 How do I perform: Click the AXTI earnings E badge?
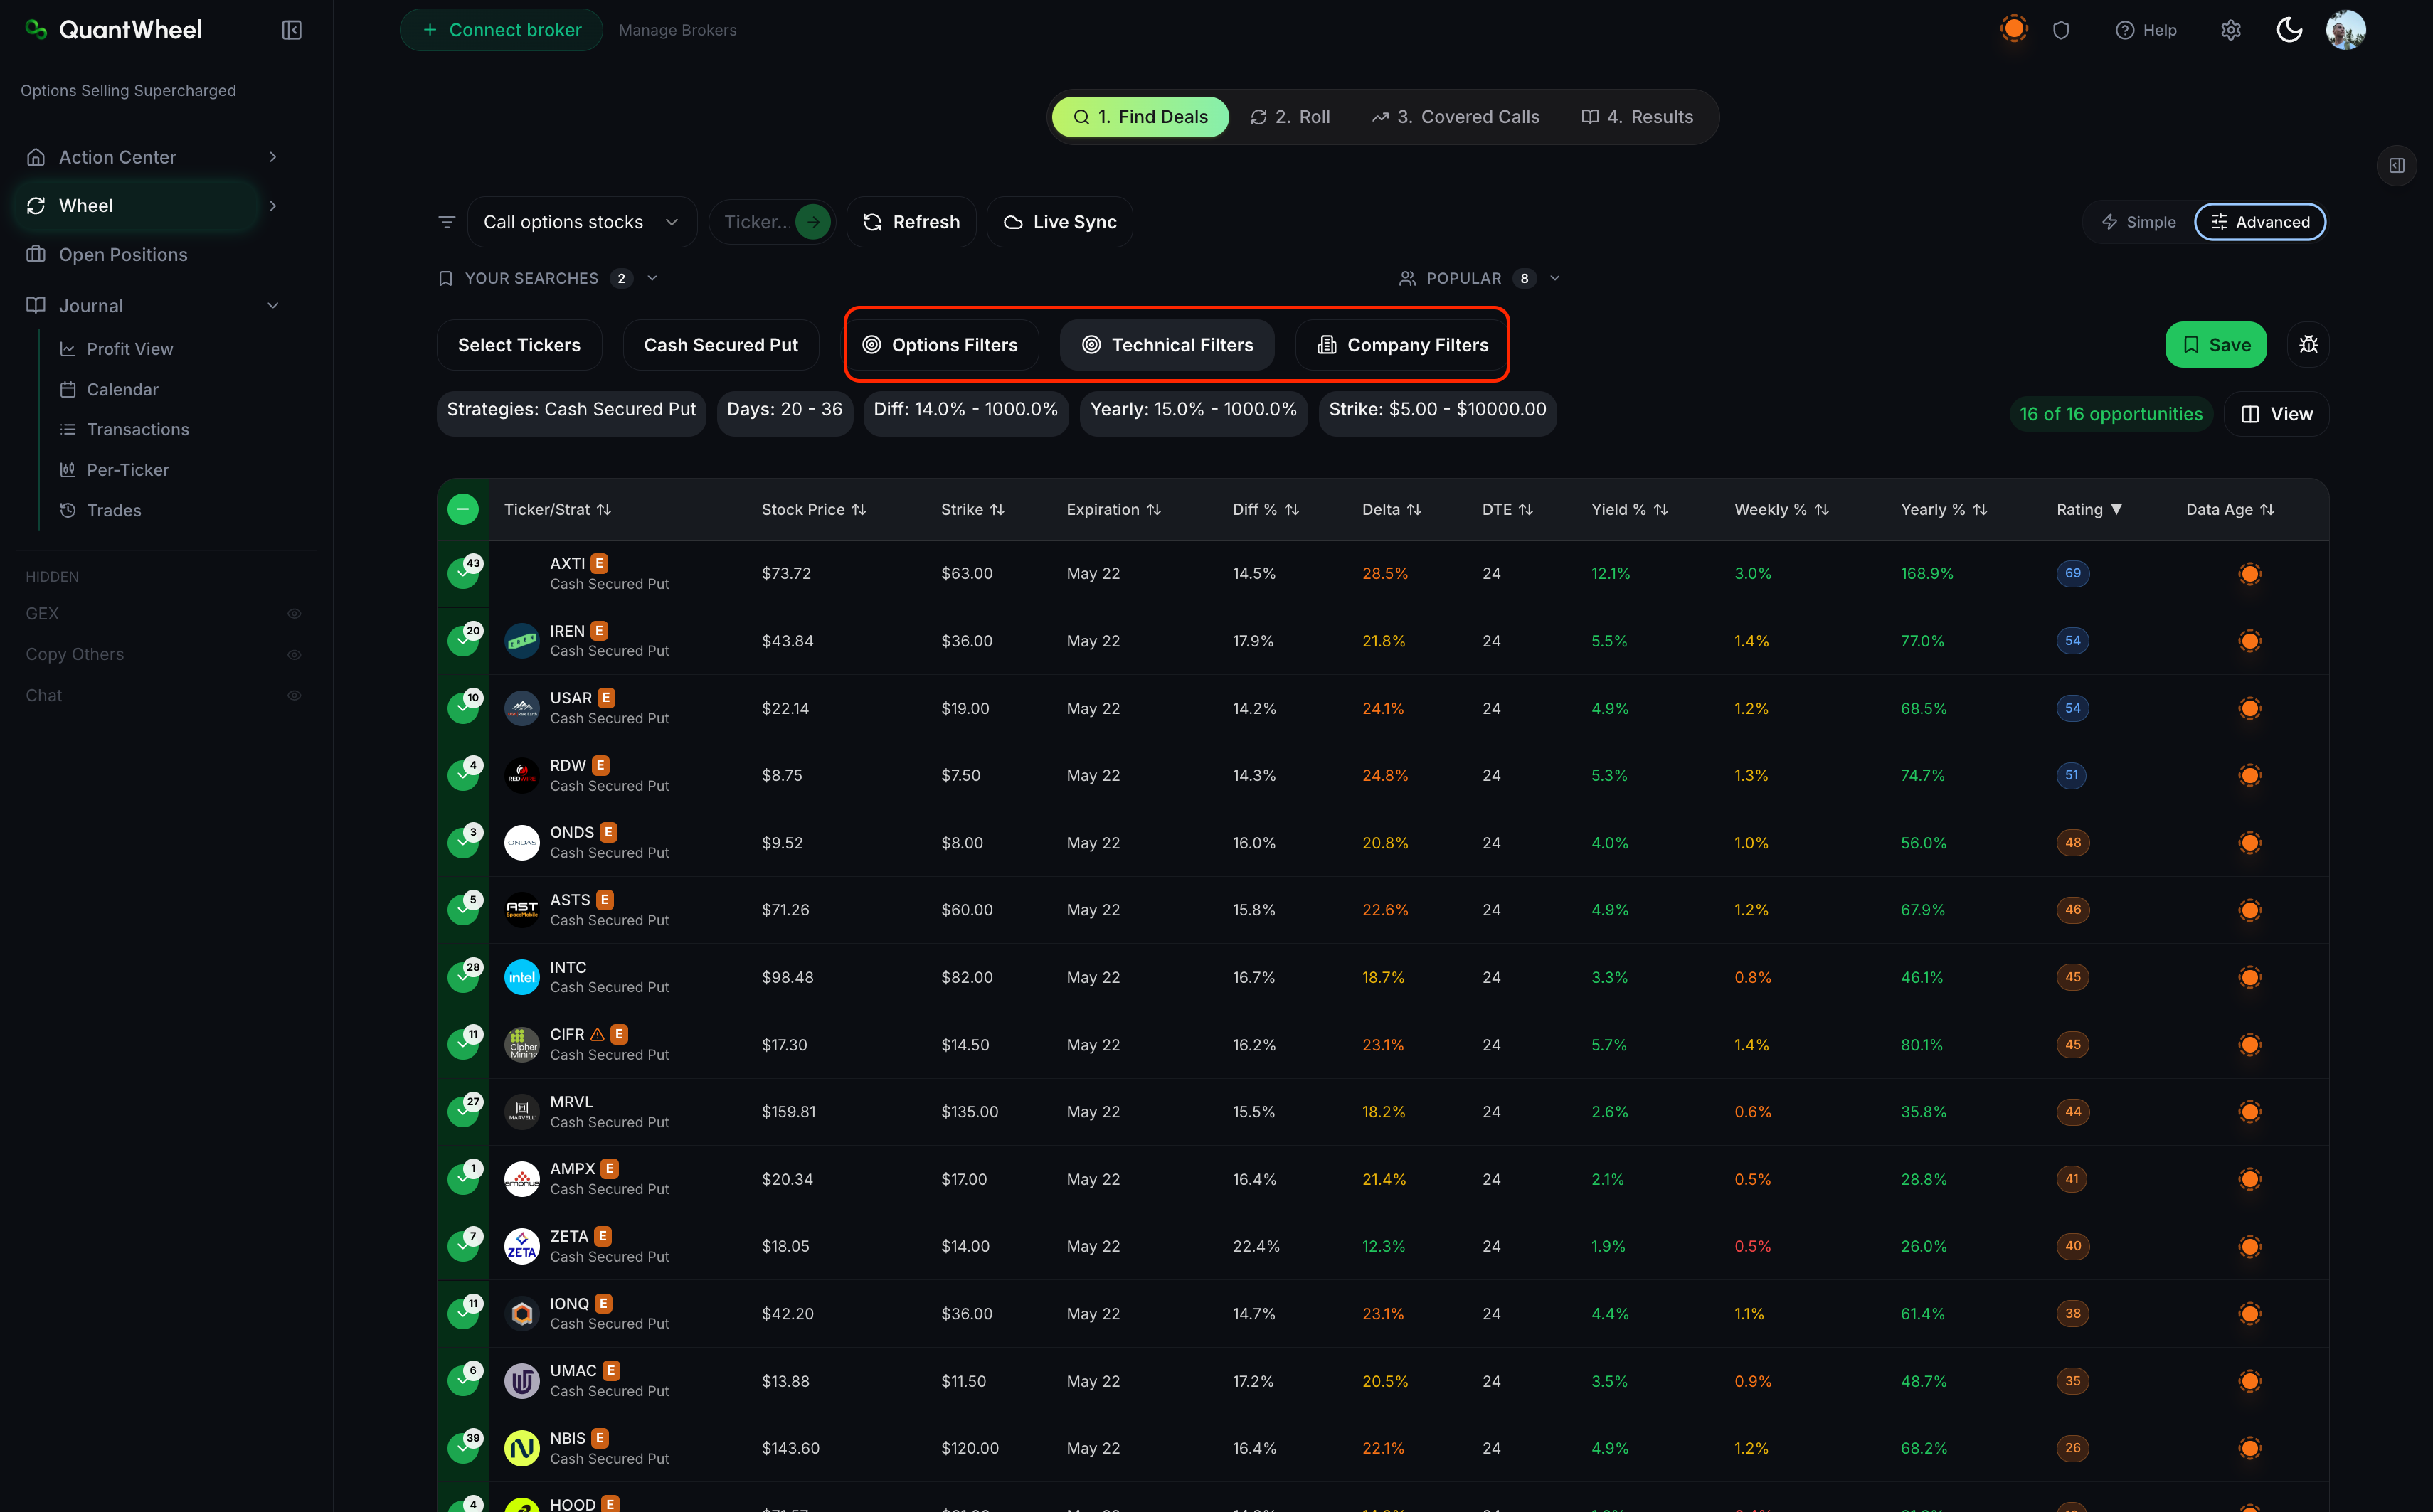(x=599, y=563)
